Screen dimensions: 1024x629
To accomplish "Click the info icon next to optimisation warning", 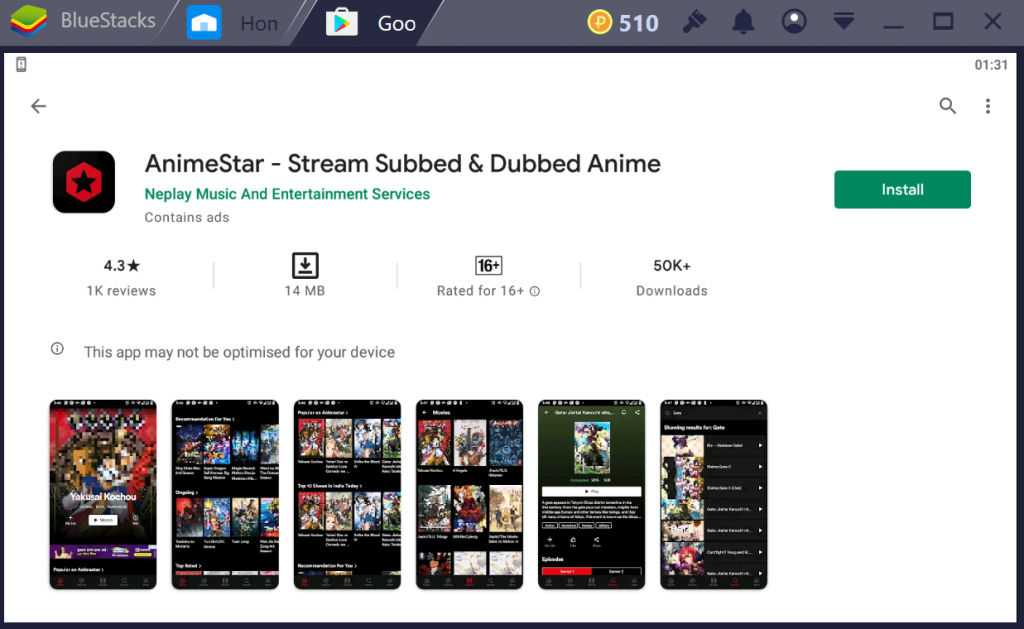I will [x=58, y=350].
